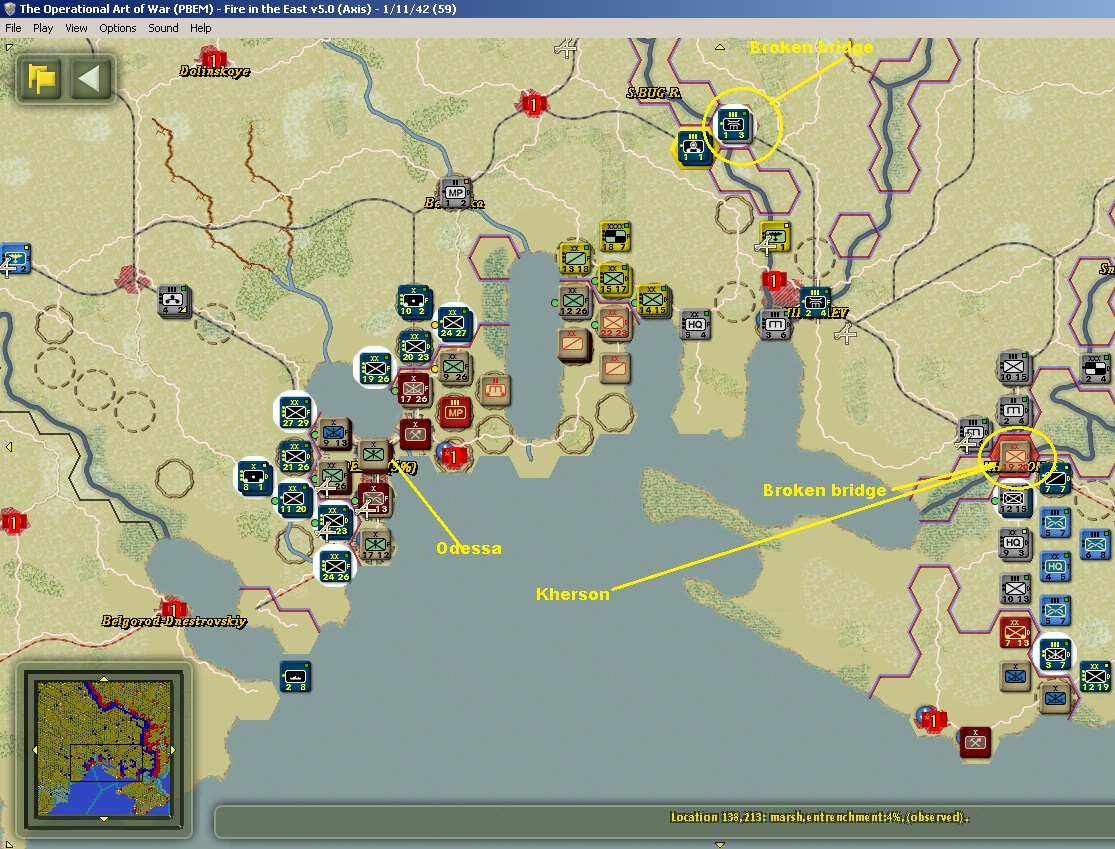Select the blue infantry division 12 19
This screenshot has height=849, width=1115.
pos(1095,676)
